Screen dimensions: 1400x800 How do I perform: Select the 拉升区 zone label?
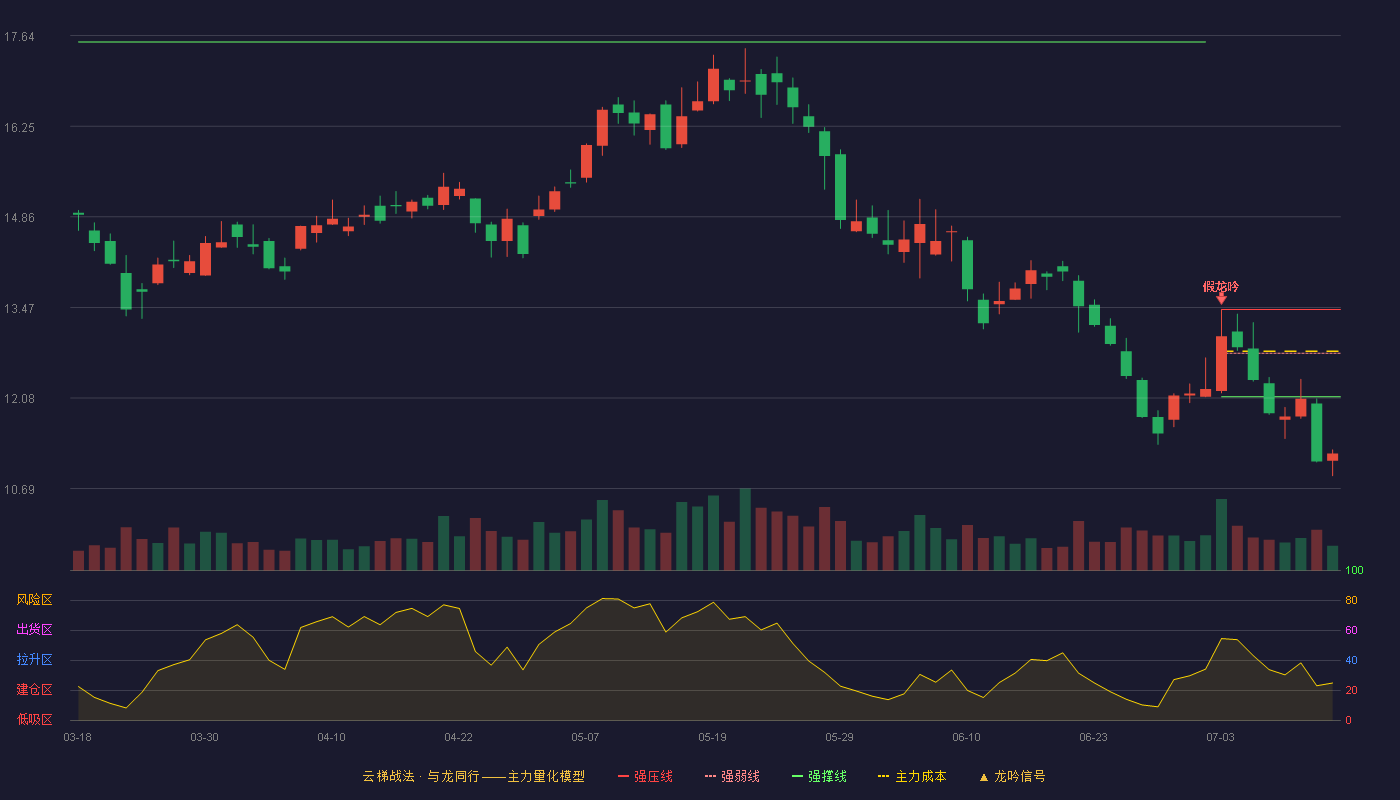[34, 660]
